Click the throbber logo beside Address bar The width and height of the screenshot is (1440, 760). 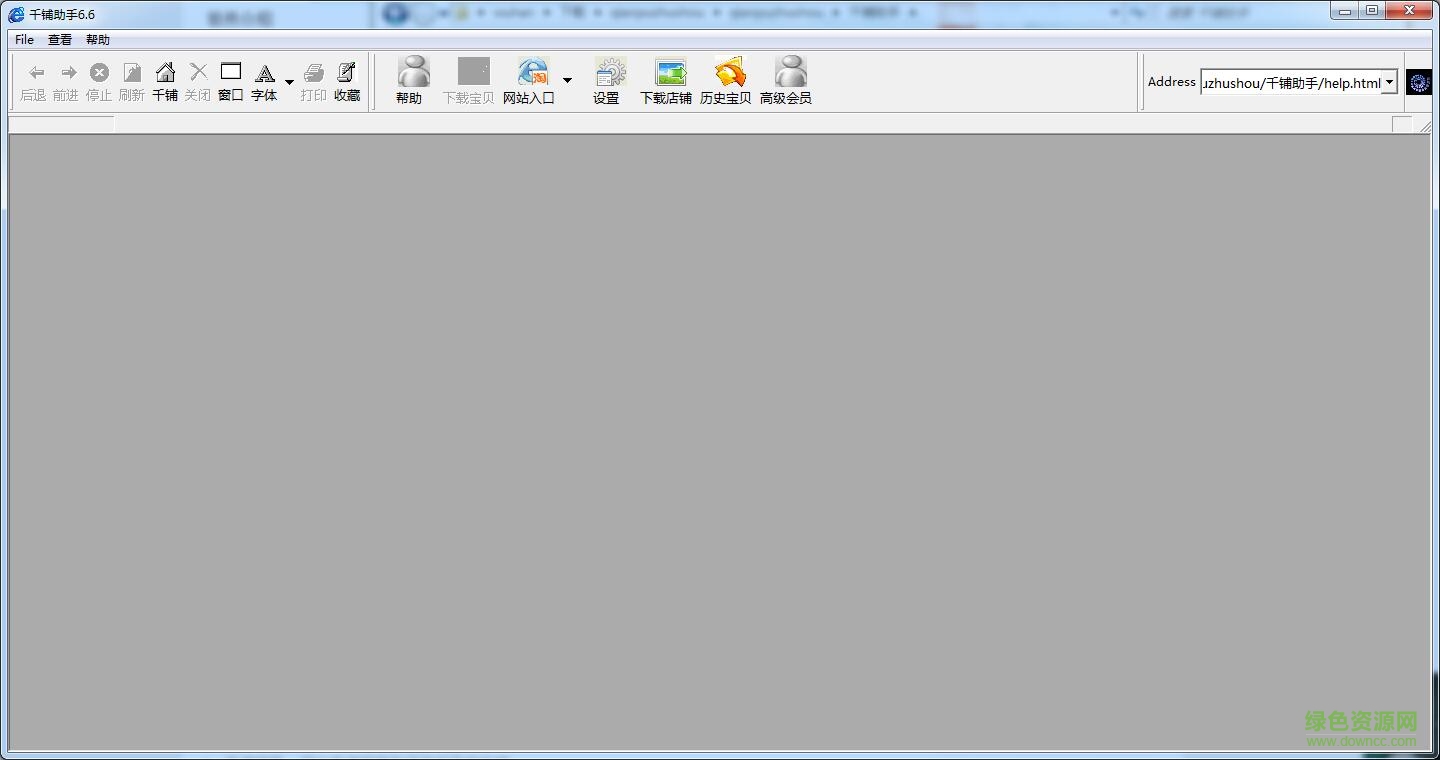coord(1419,82)
